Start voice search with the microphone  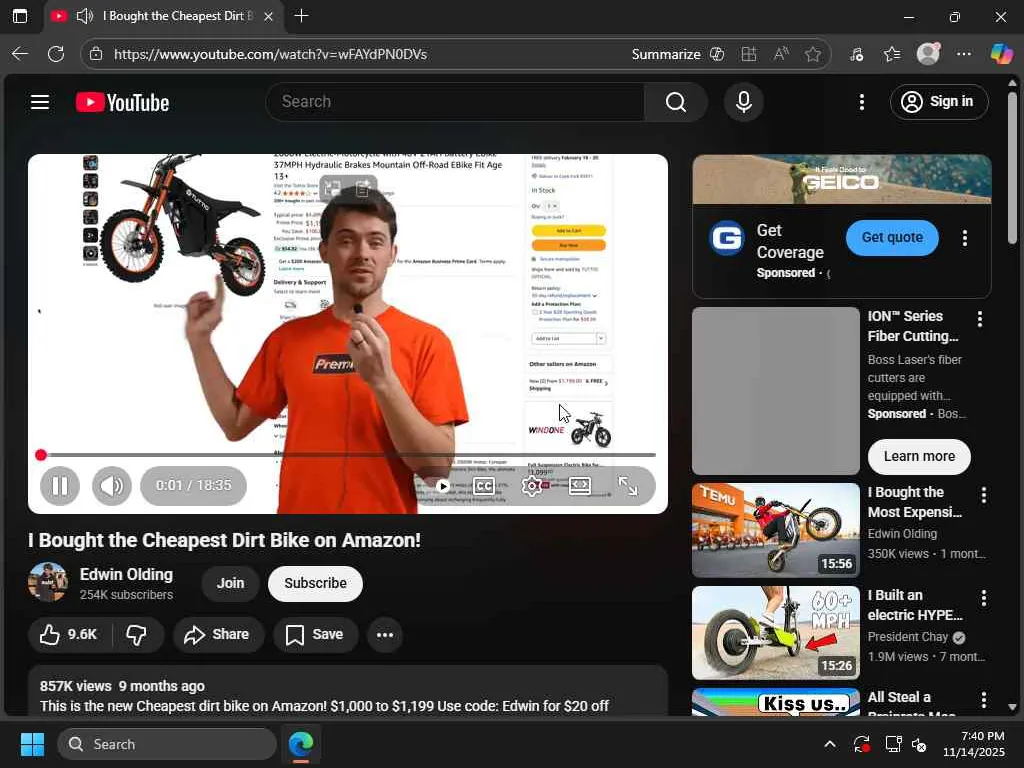[x=743, y=102]
